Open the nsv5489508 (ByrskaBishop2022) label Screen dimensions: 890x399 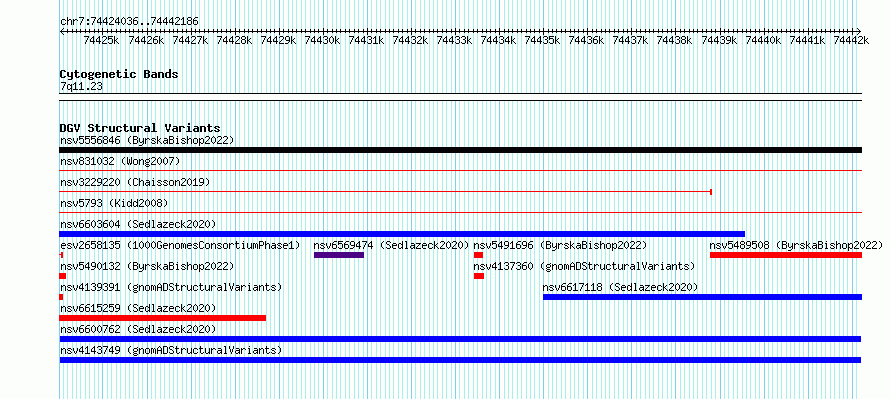796,245
